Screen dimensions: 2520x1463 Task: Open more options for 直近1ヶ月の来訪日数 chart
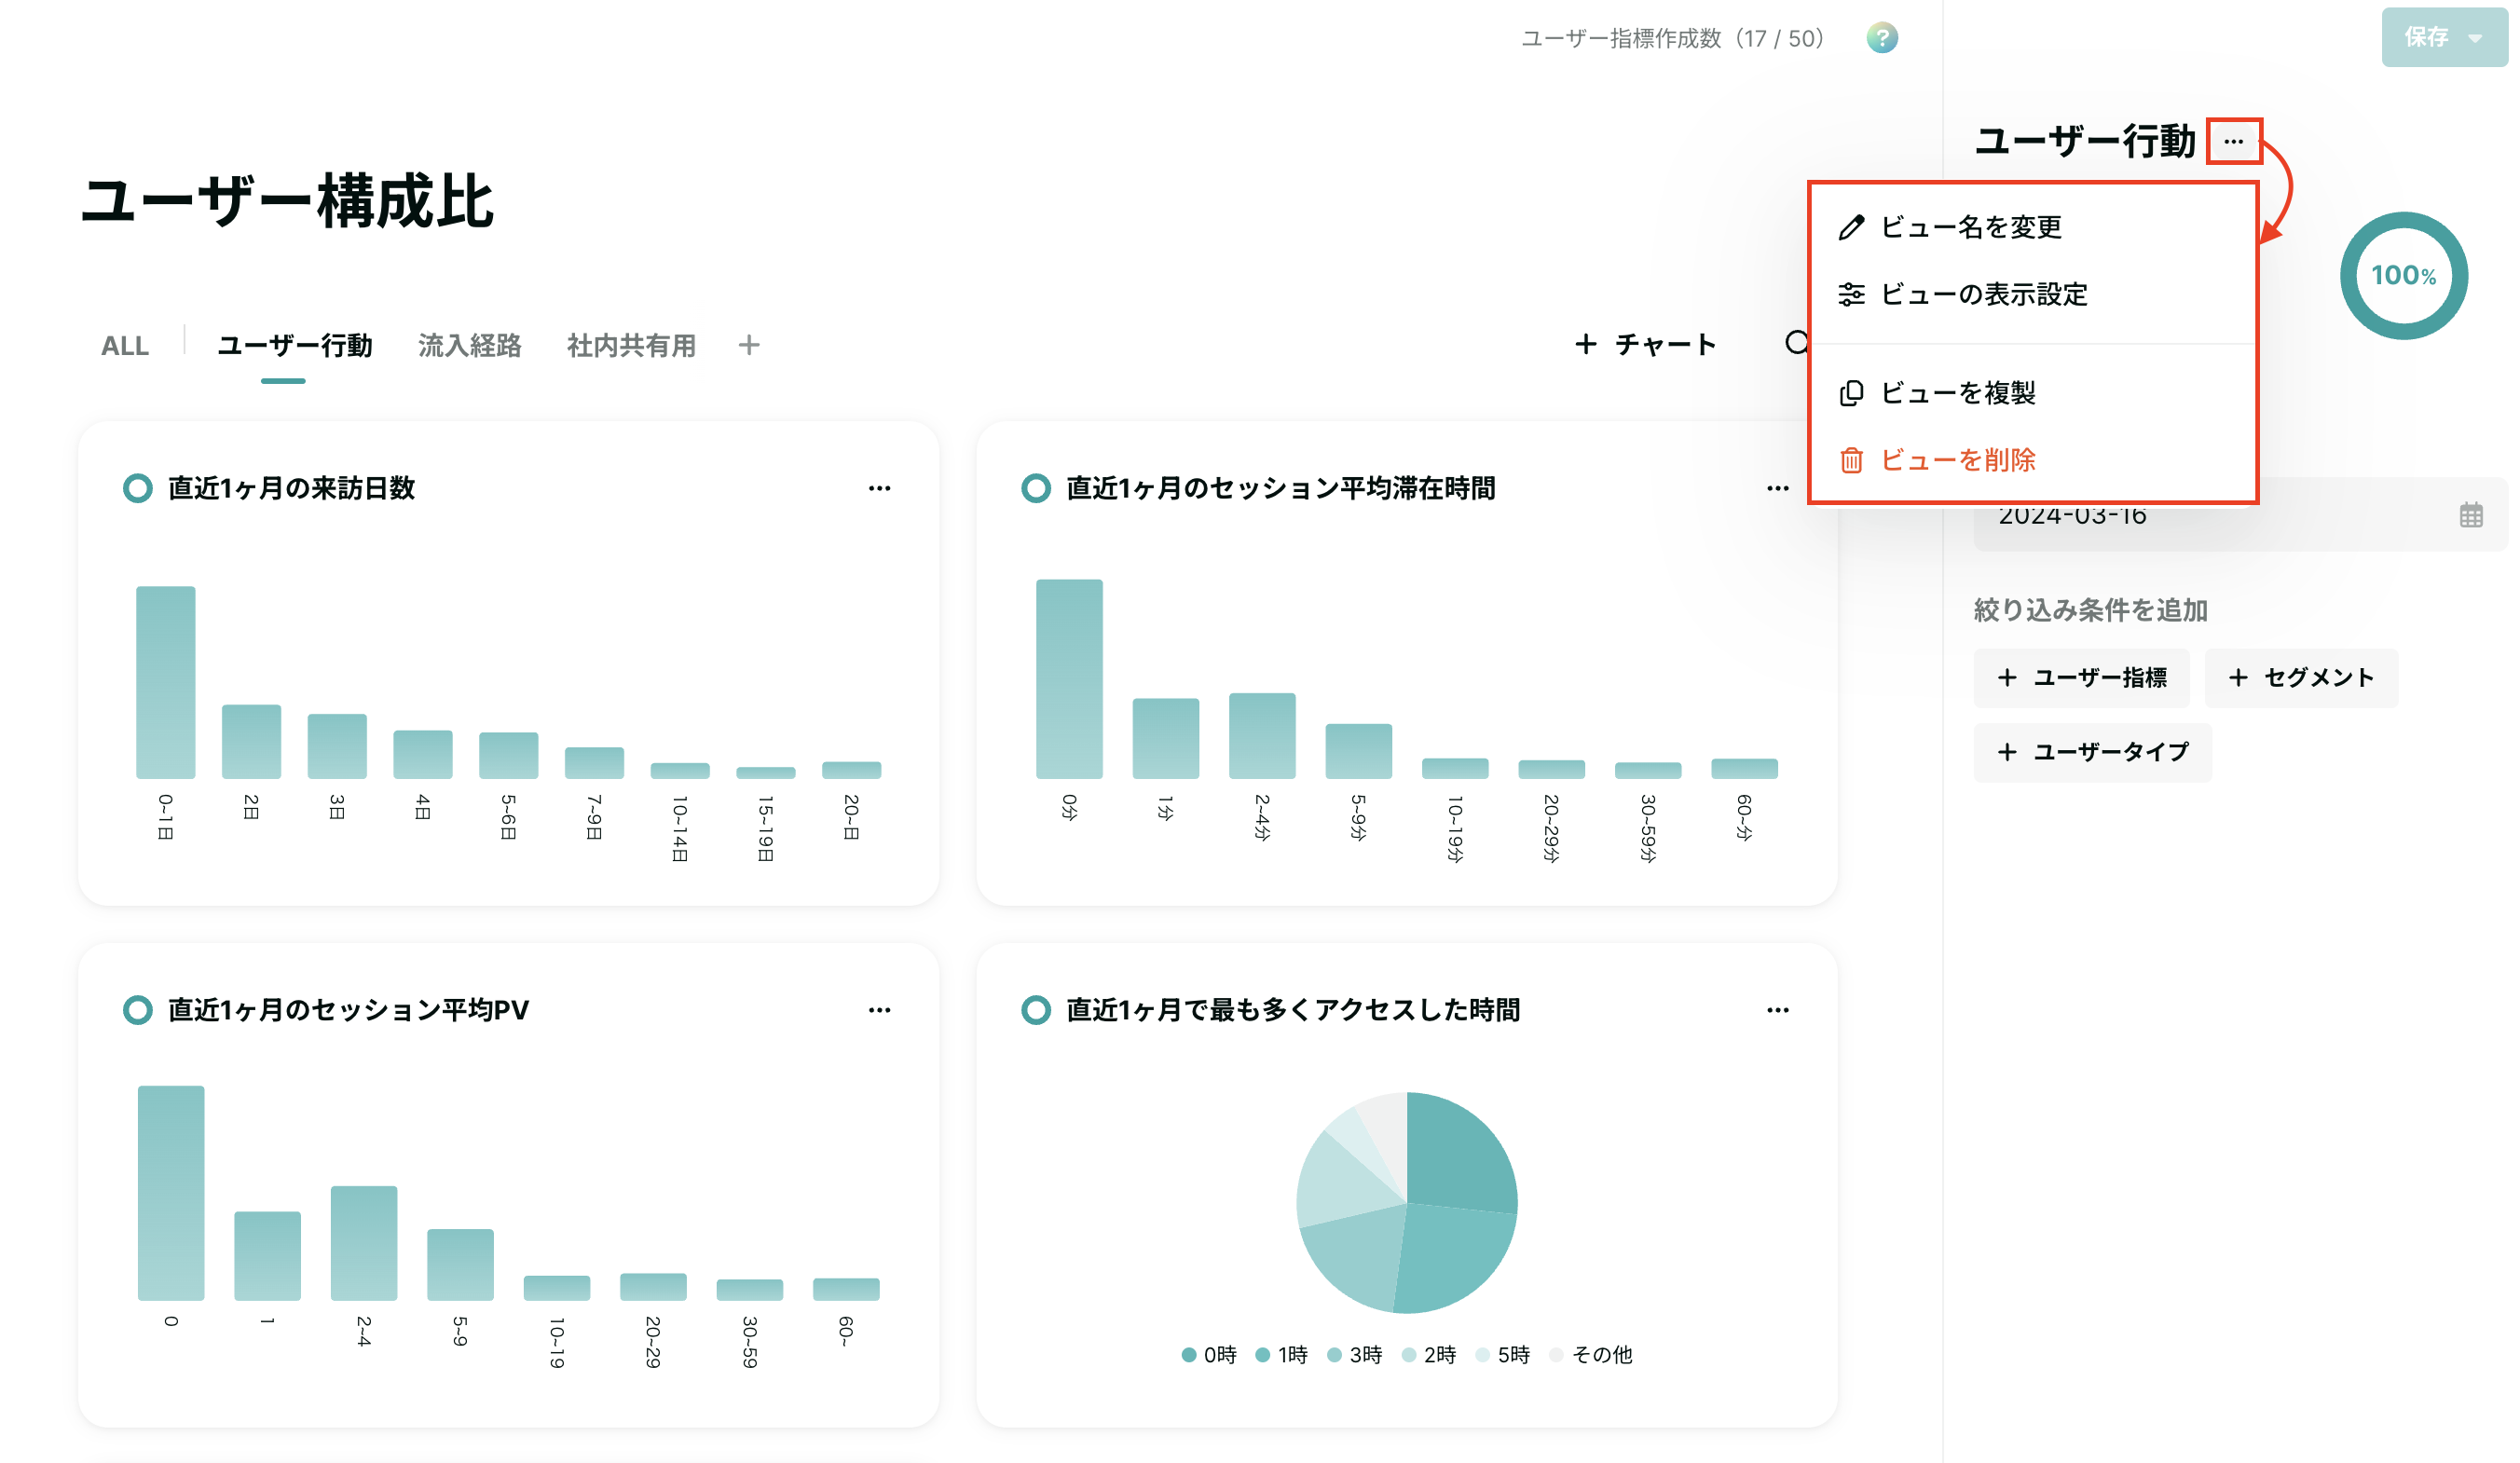[x=879, y=488]
